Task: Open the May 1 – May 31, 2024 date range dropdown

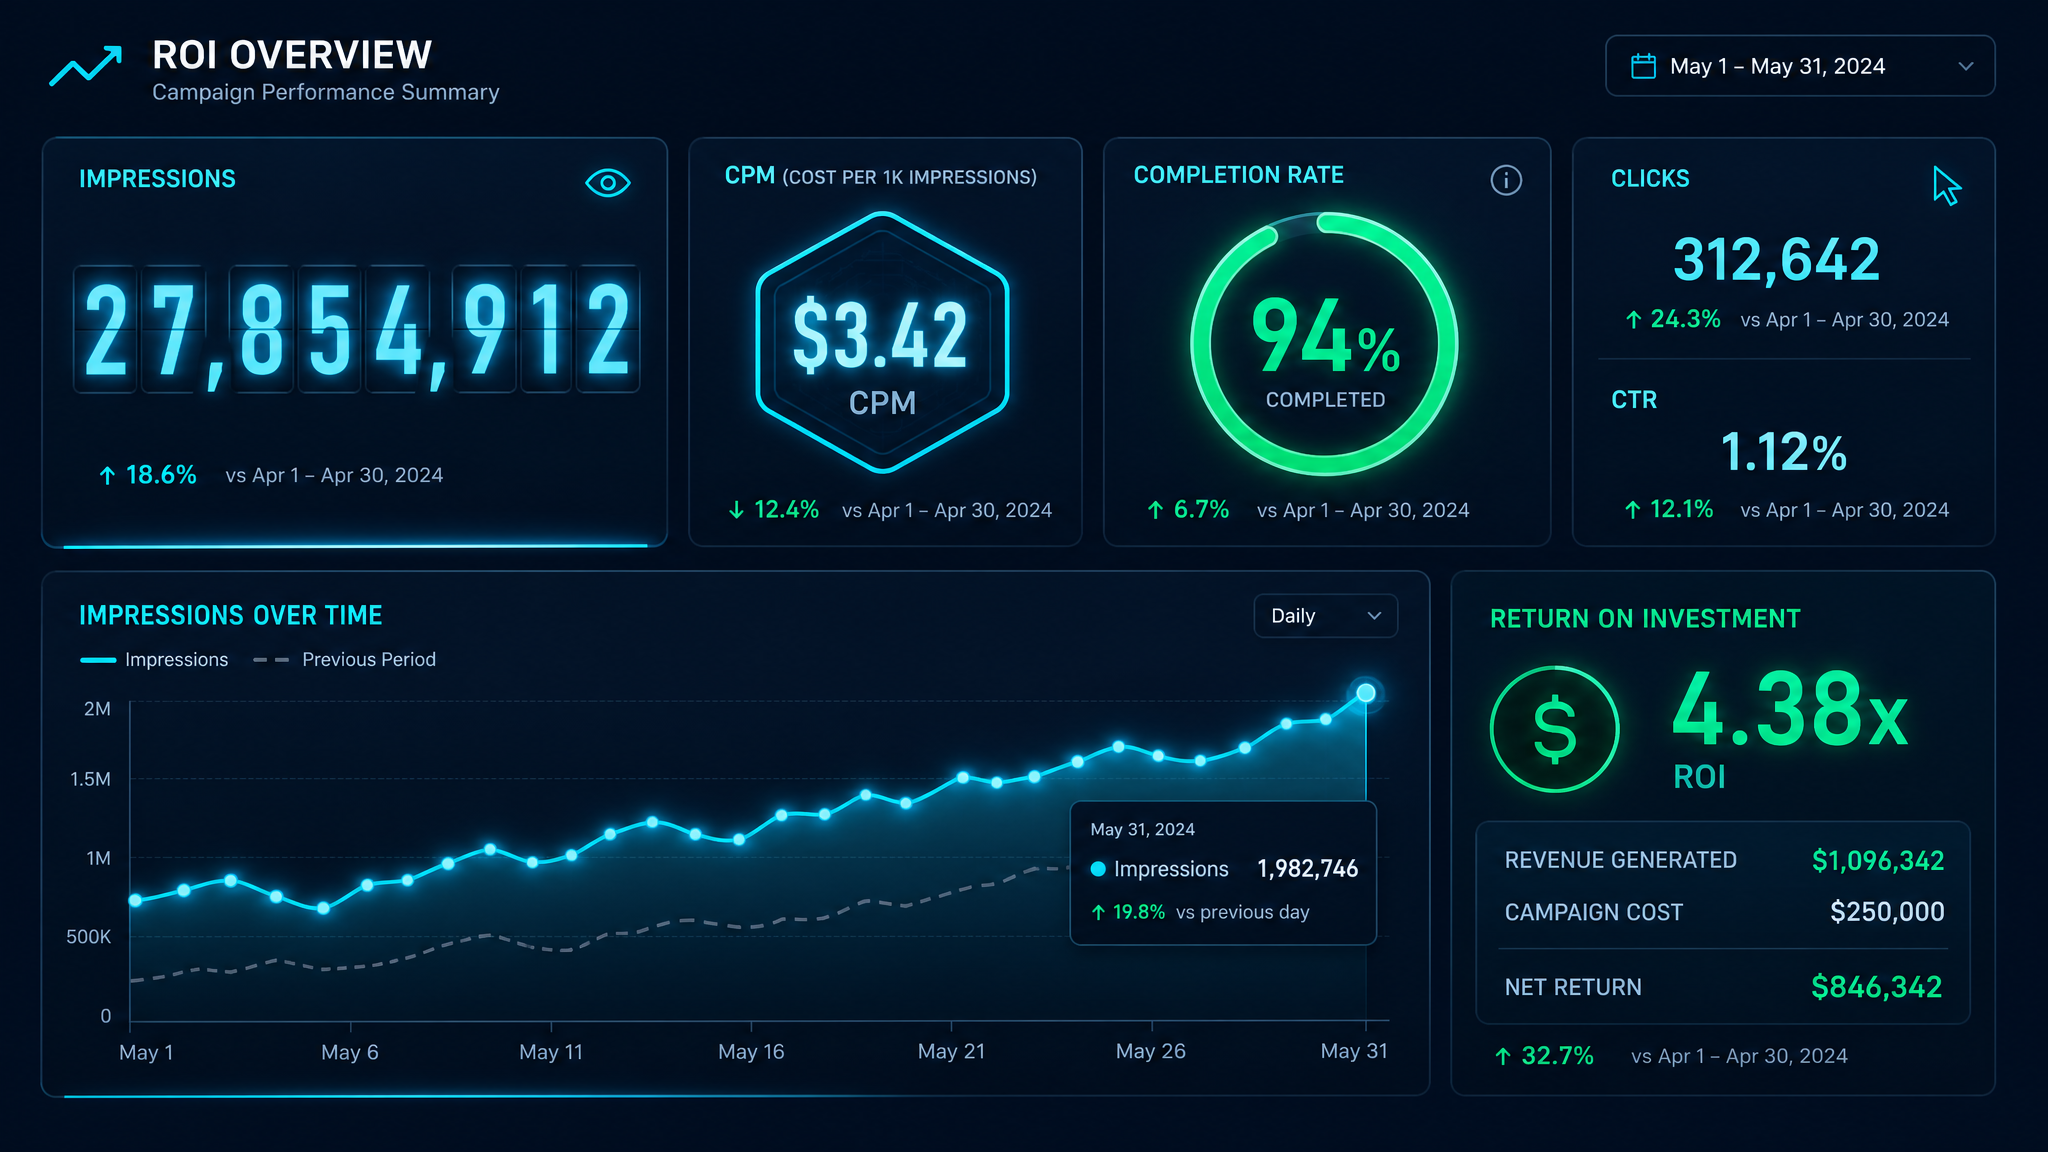Action: pyautogui.click(x=1799, y=66)
